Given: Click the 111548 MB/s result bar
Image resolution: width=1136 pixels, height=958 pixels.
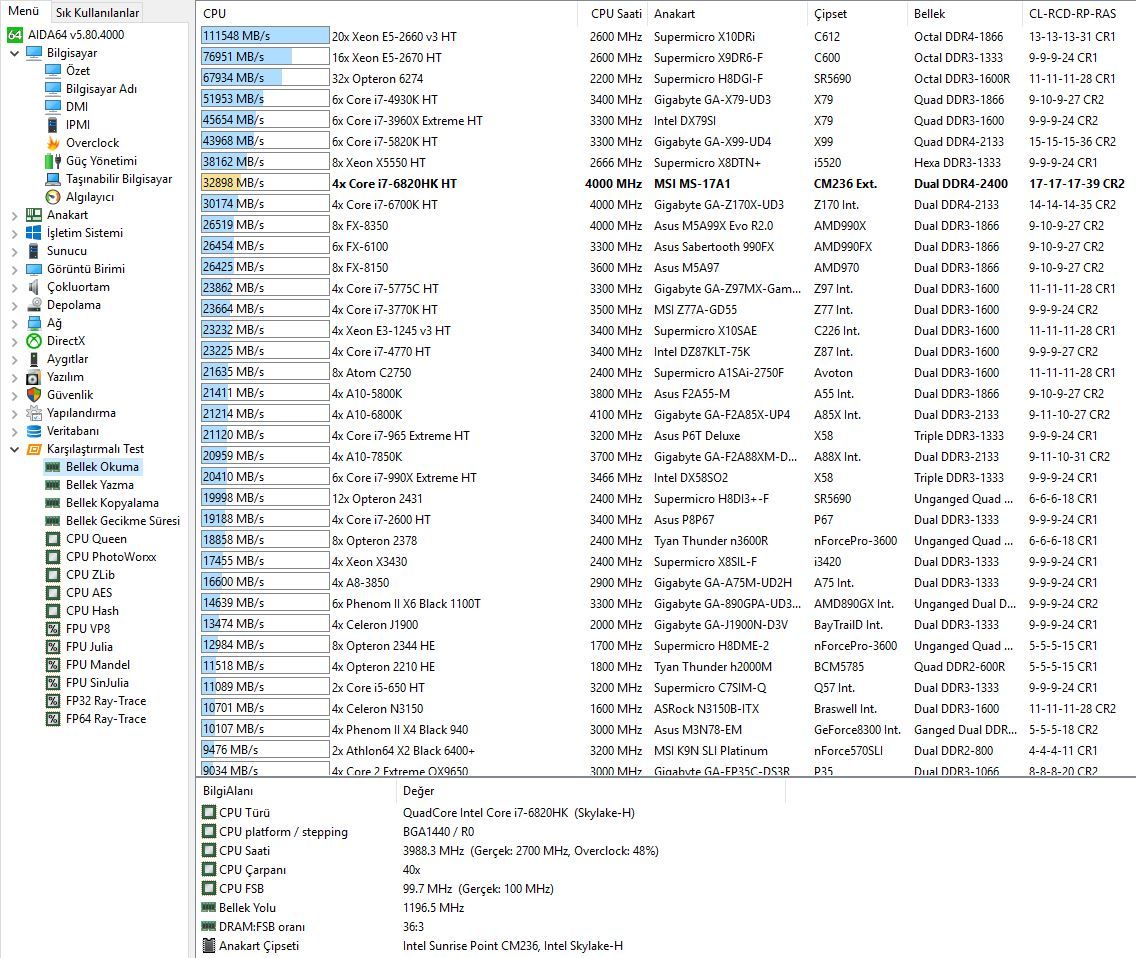Looking at the screenshot, I should click(265, 36).
